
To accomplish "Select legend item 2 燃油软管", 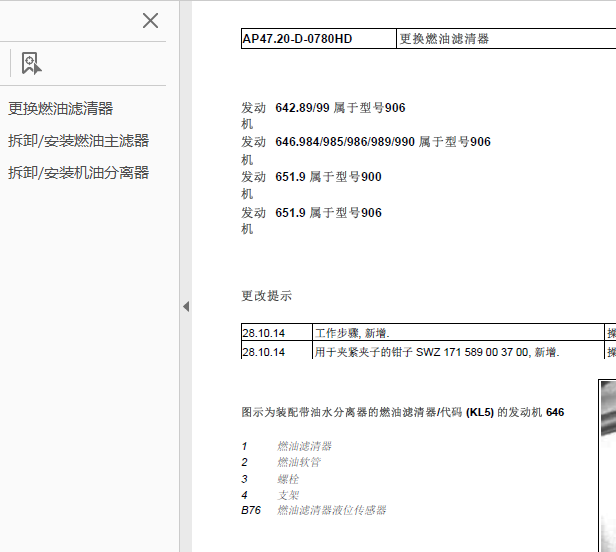I will tap(281, 462).
